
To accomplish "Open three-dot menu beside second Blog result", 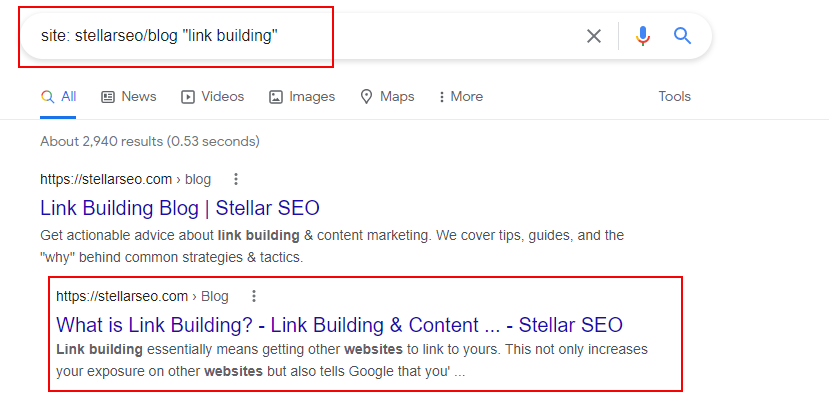I will pyautogui.click(x=254, y=296).
